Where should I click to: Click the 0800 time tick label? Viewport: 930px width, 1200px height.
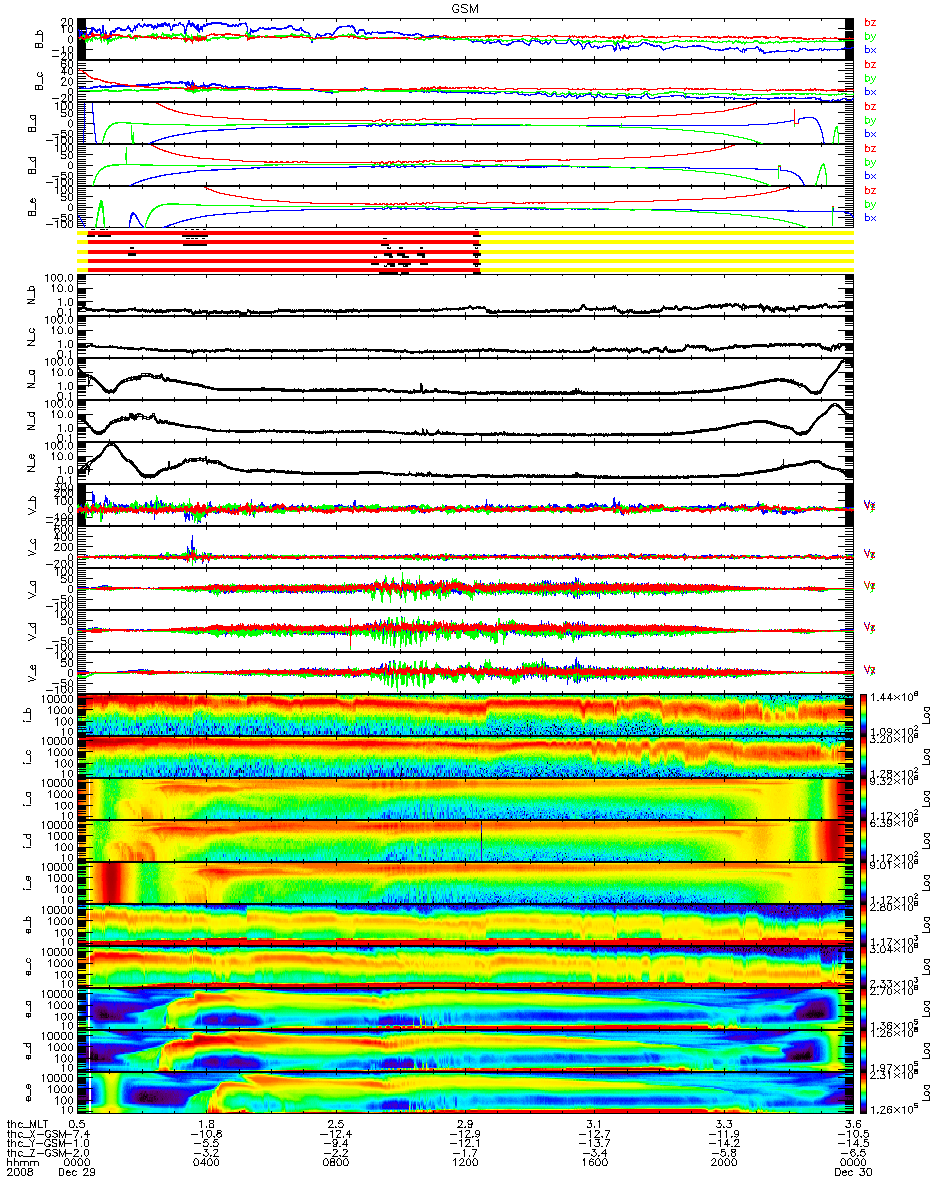pos(336,1164)
